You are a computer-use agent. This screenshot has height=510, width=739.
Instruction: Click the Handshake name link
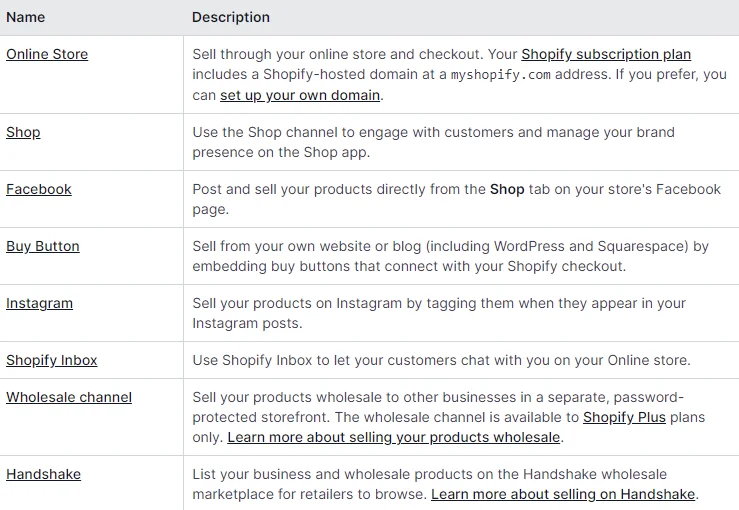[x=43, y=474]
